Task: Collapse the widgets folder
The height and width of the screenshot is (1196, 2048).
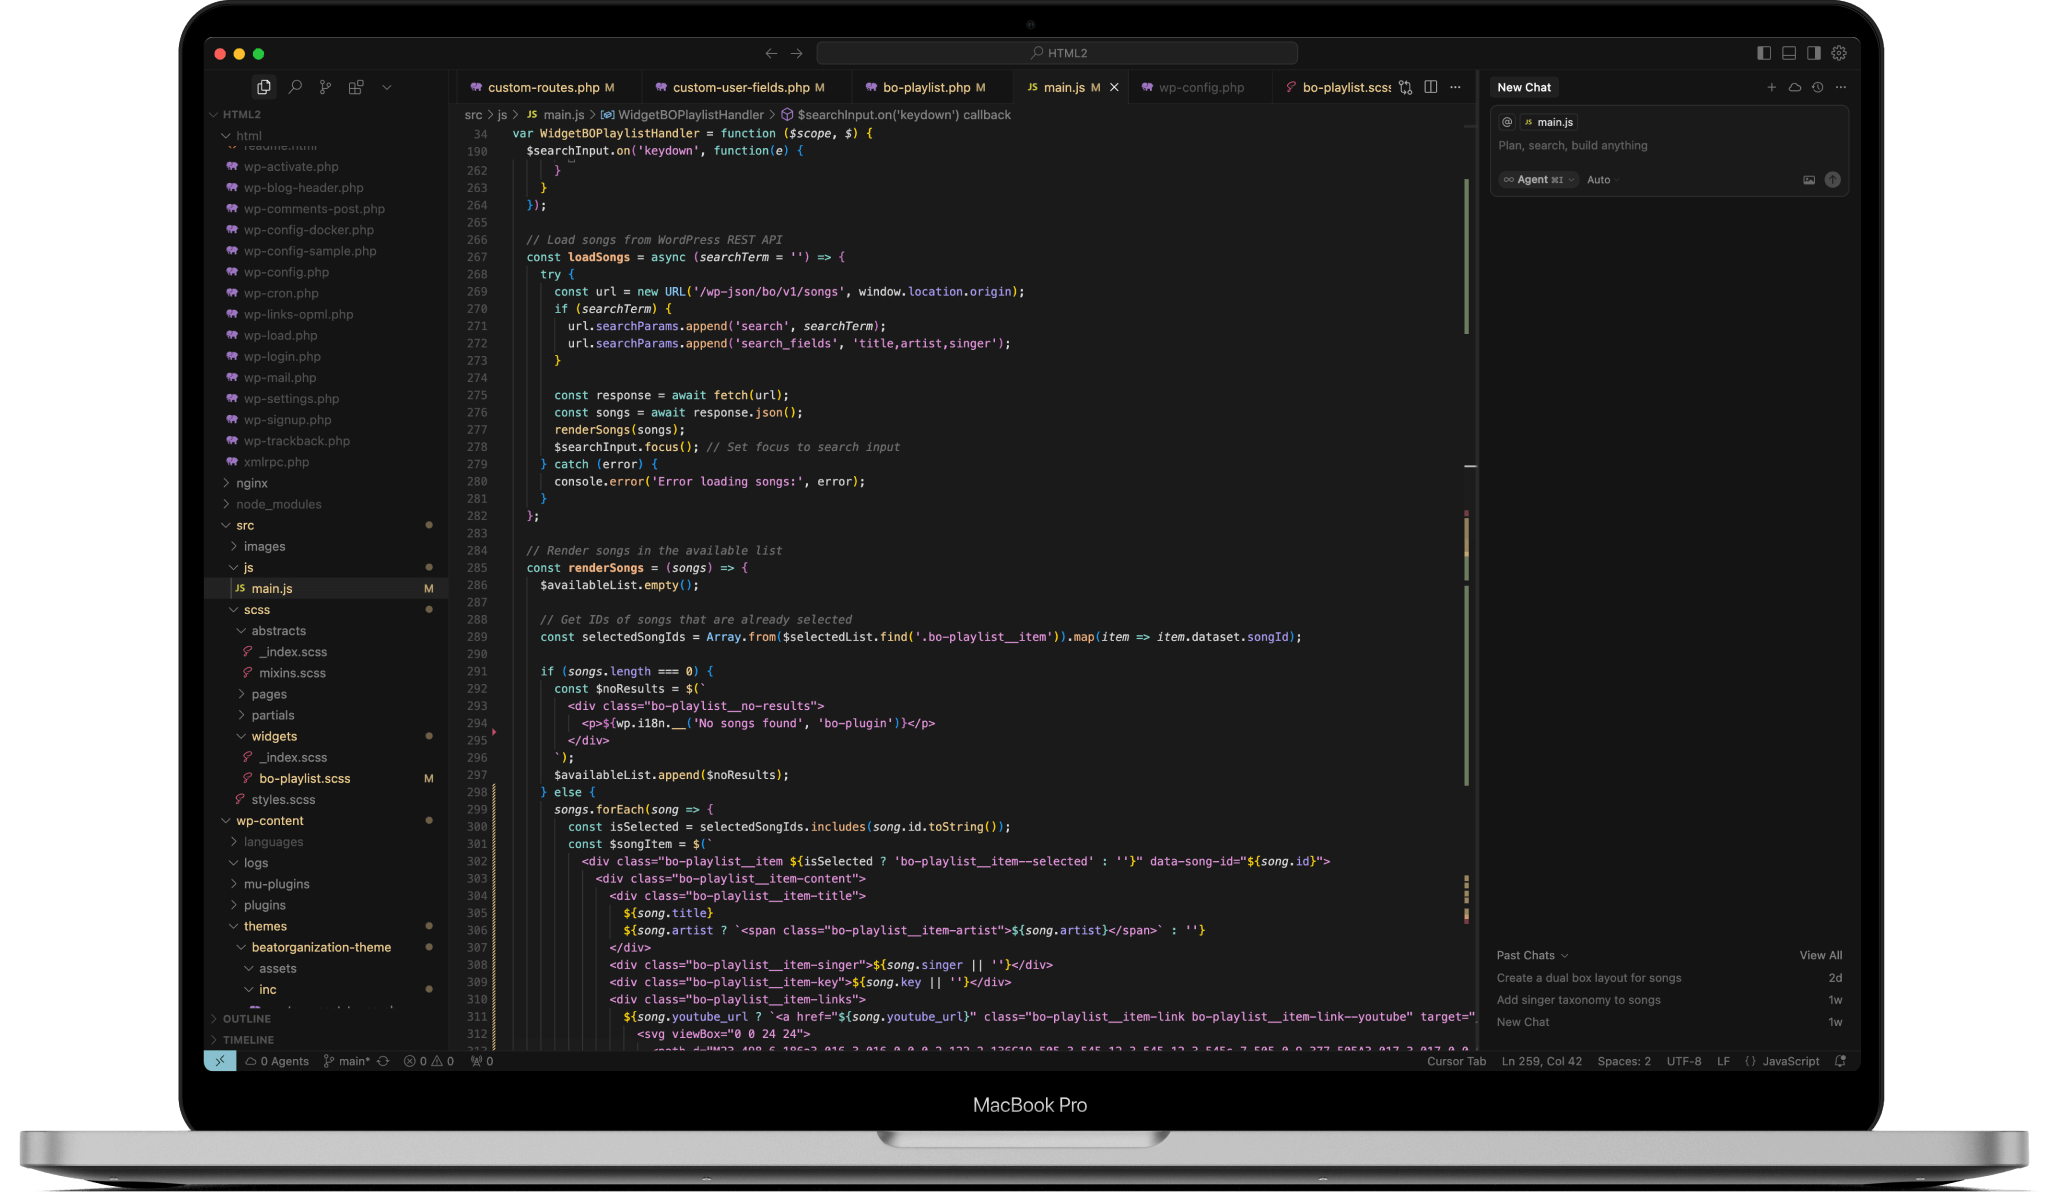Action: pyautogui.click(x=273, y=736)
